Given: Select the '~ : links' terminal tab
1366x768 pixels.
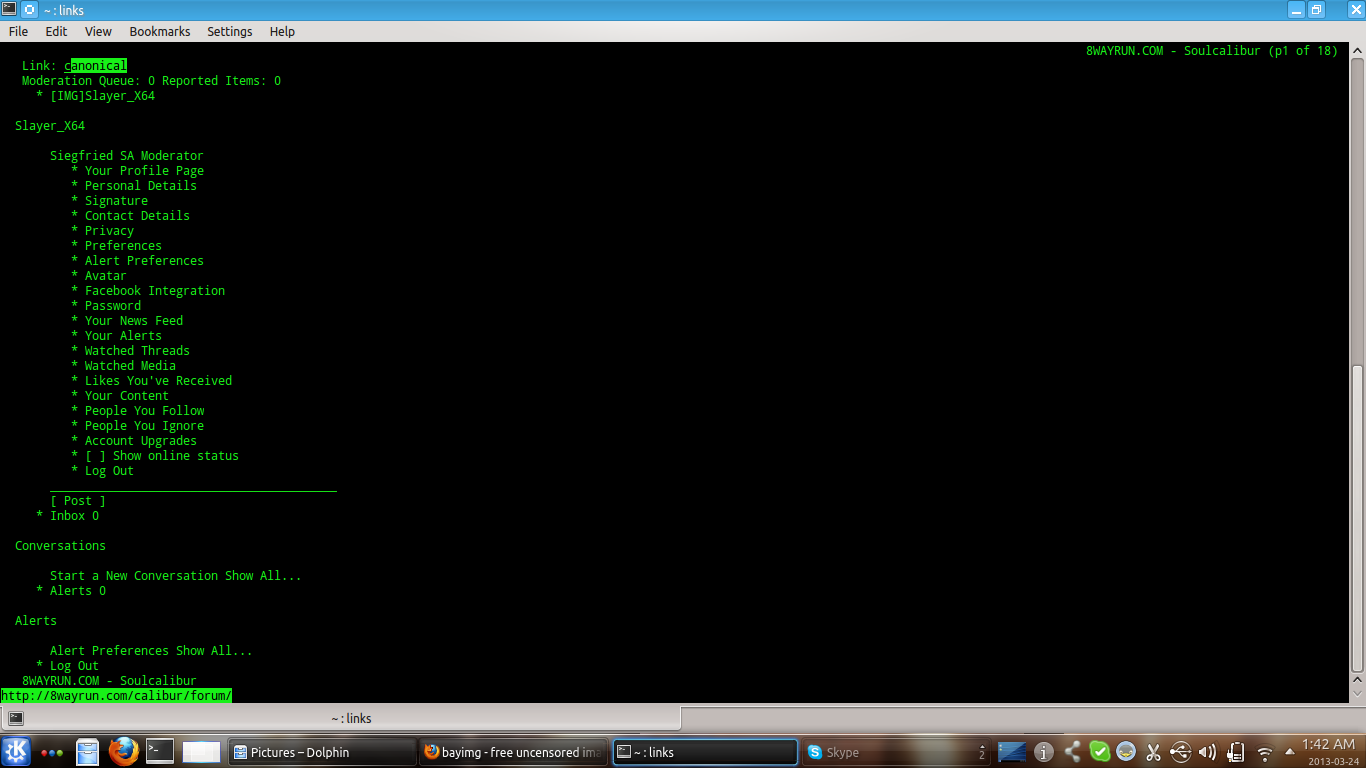Looking at the screenshot, I should [x=341, y=718].
